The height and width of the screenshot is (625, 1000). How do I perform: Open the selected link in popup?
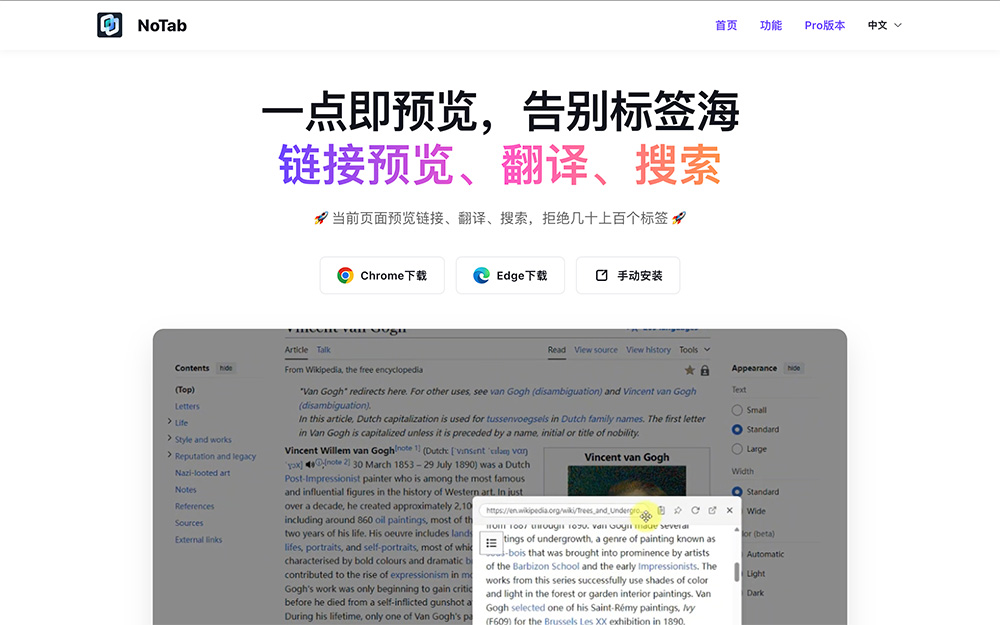(x=528, y=608)
